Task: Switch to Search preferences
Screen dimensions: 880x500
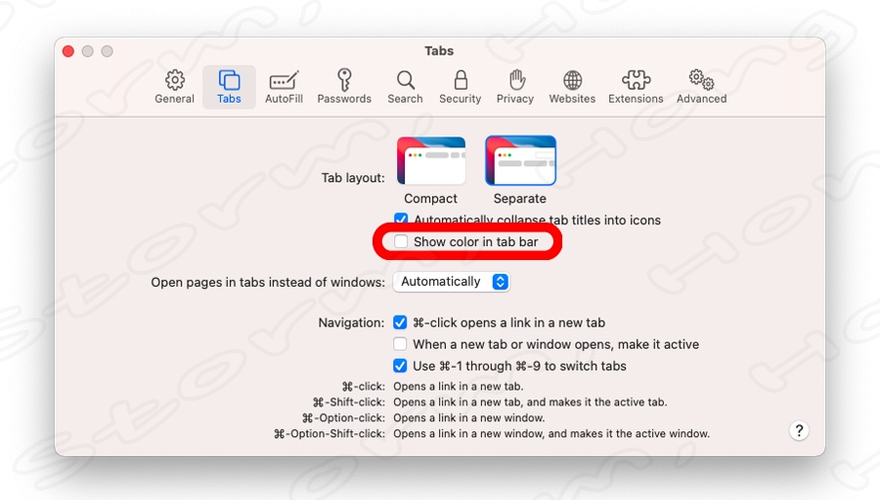Action: [405, 87]
